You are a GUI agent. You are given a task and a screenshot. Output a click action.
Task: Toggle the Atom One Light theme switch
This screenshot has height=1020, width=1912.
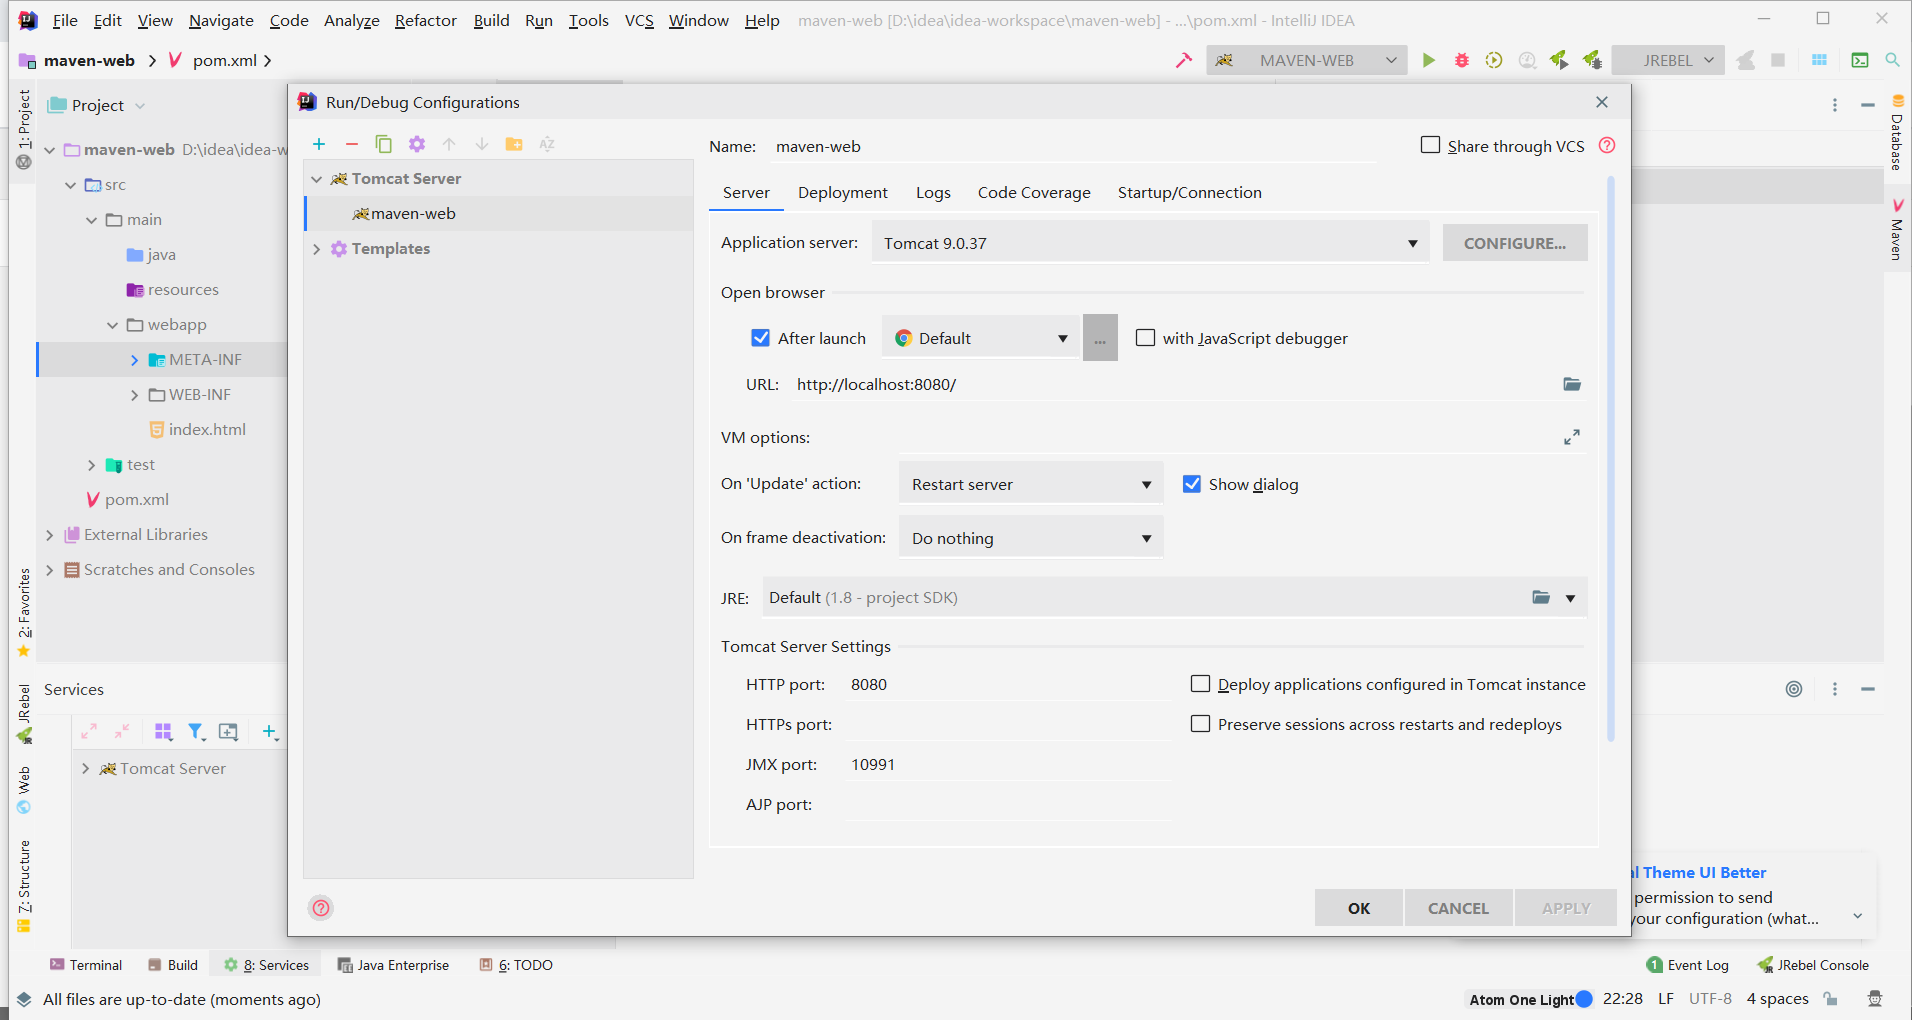1584,999
